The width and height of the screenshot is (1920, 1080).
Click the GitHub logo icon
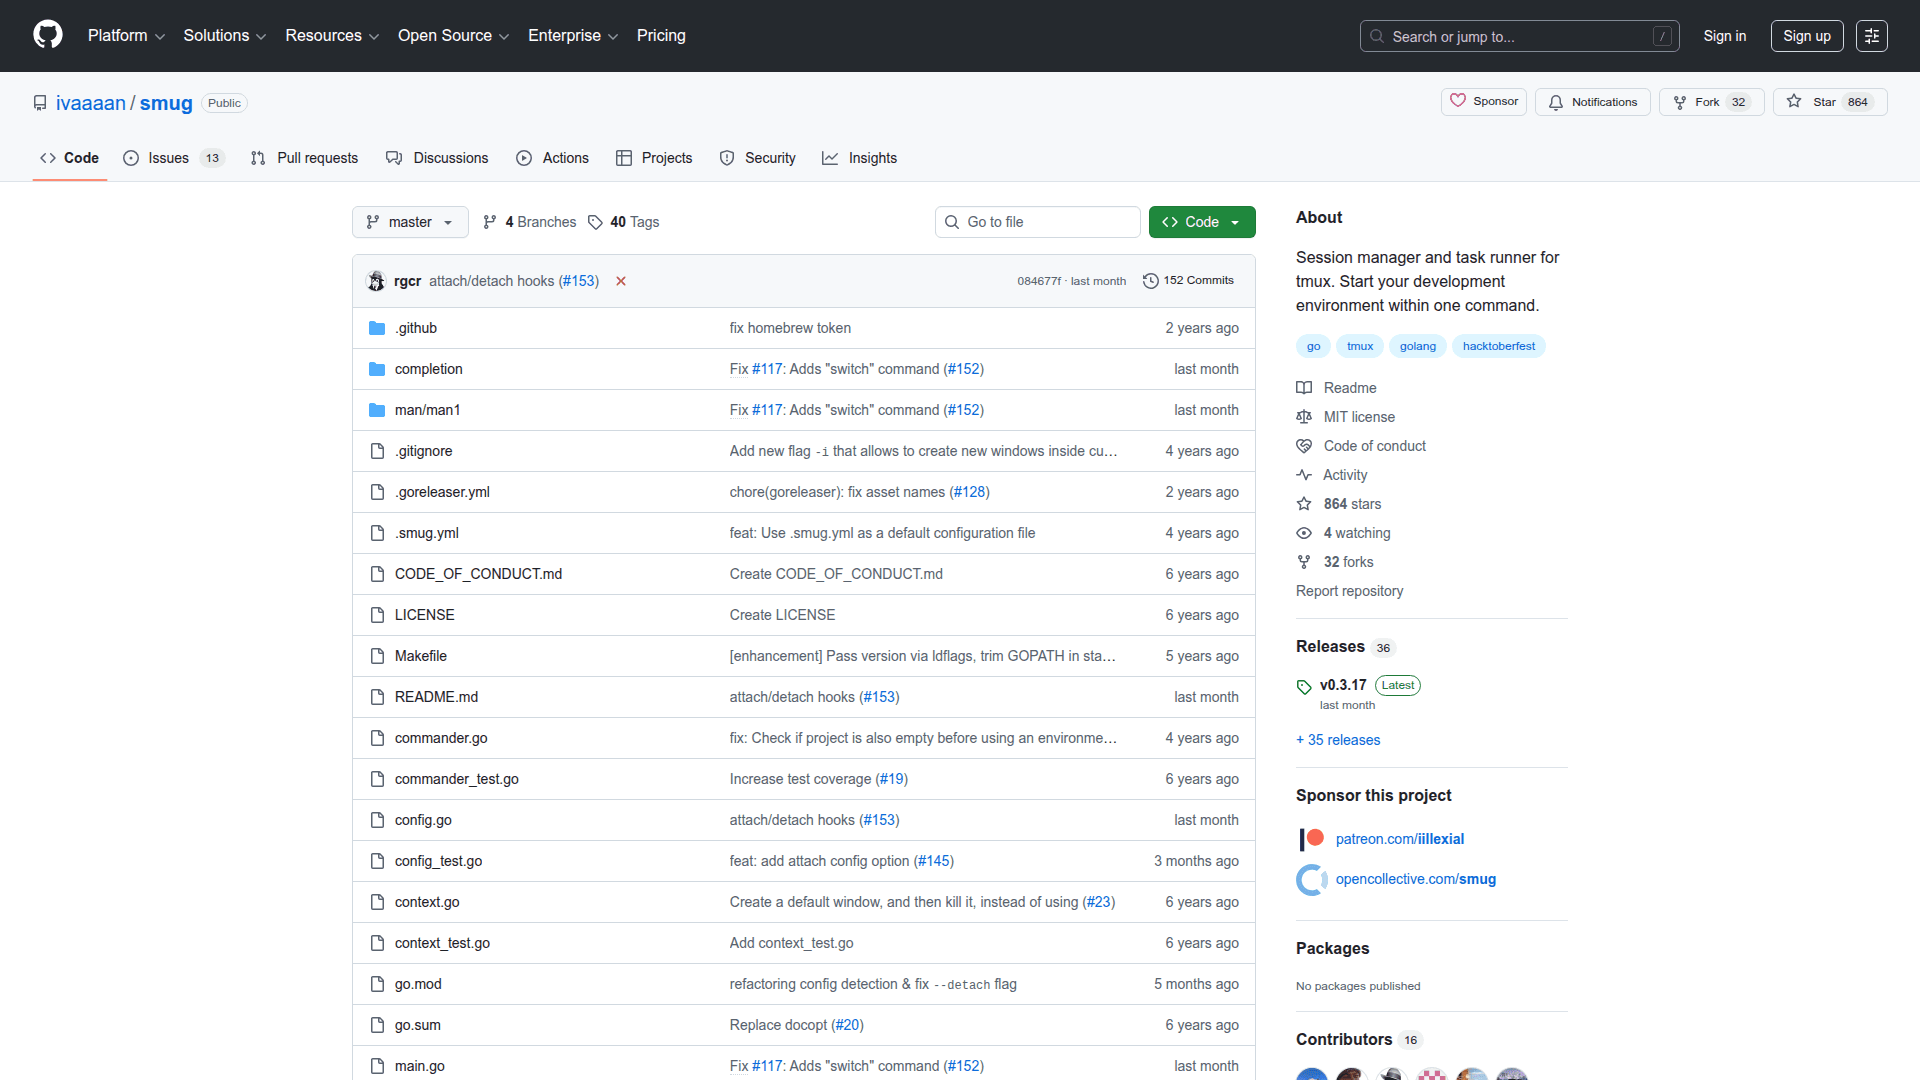click(47, 35)
